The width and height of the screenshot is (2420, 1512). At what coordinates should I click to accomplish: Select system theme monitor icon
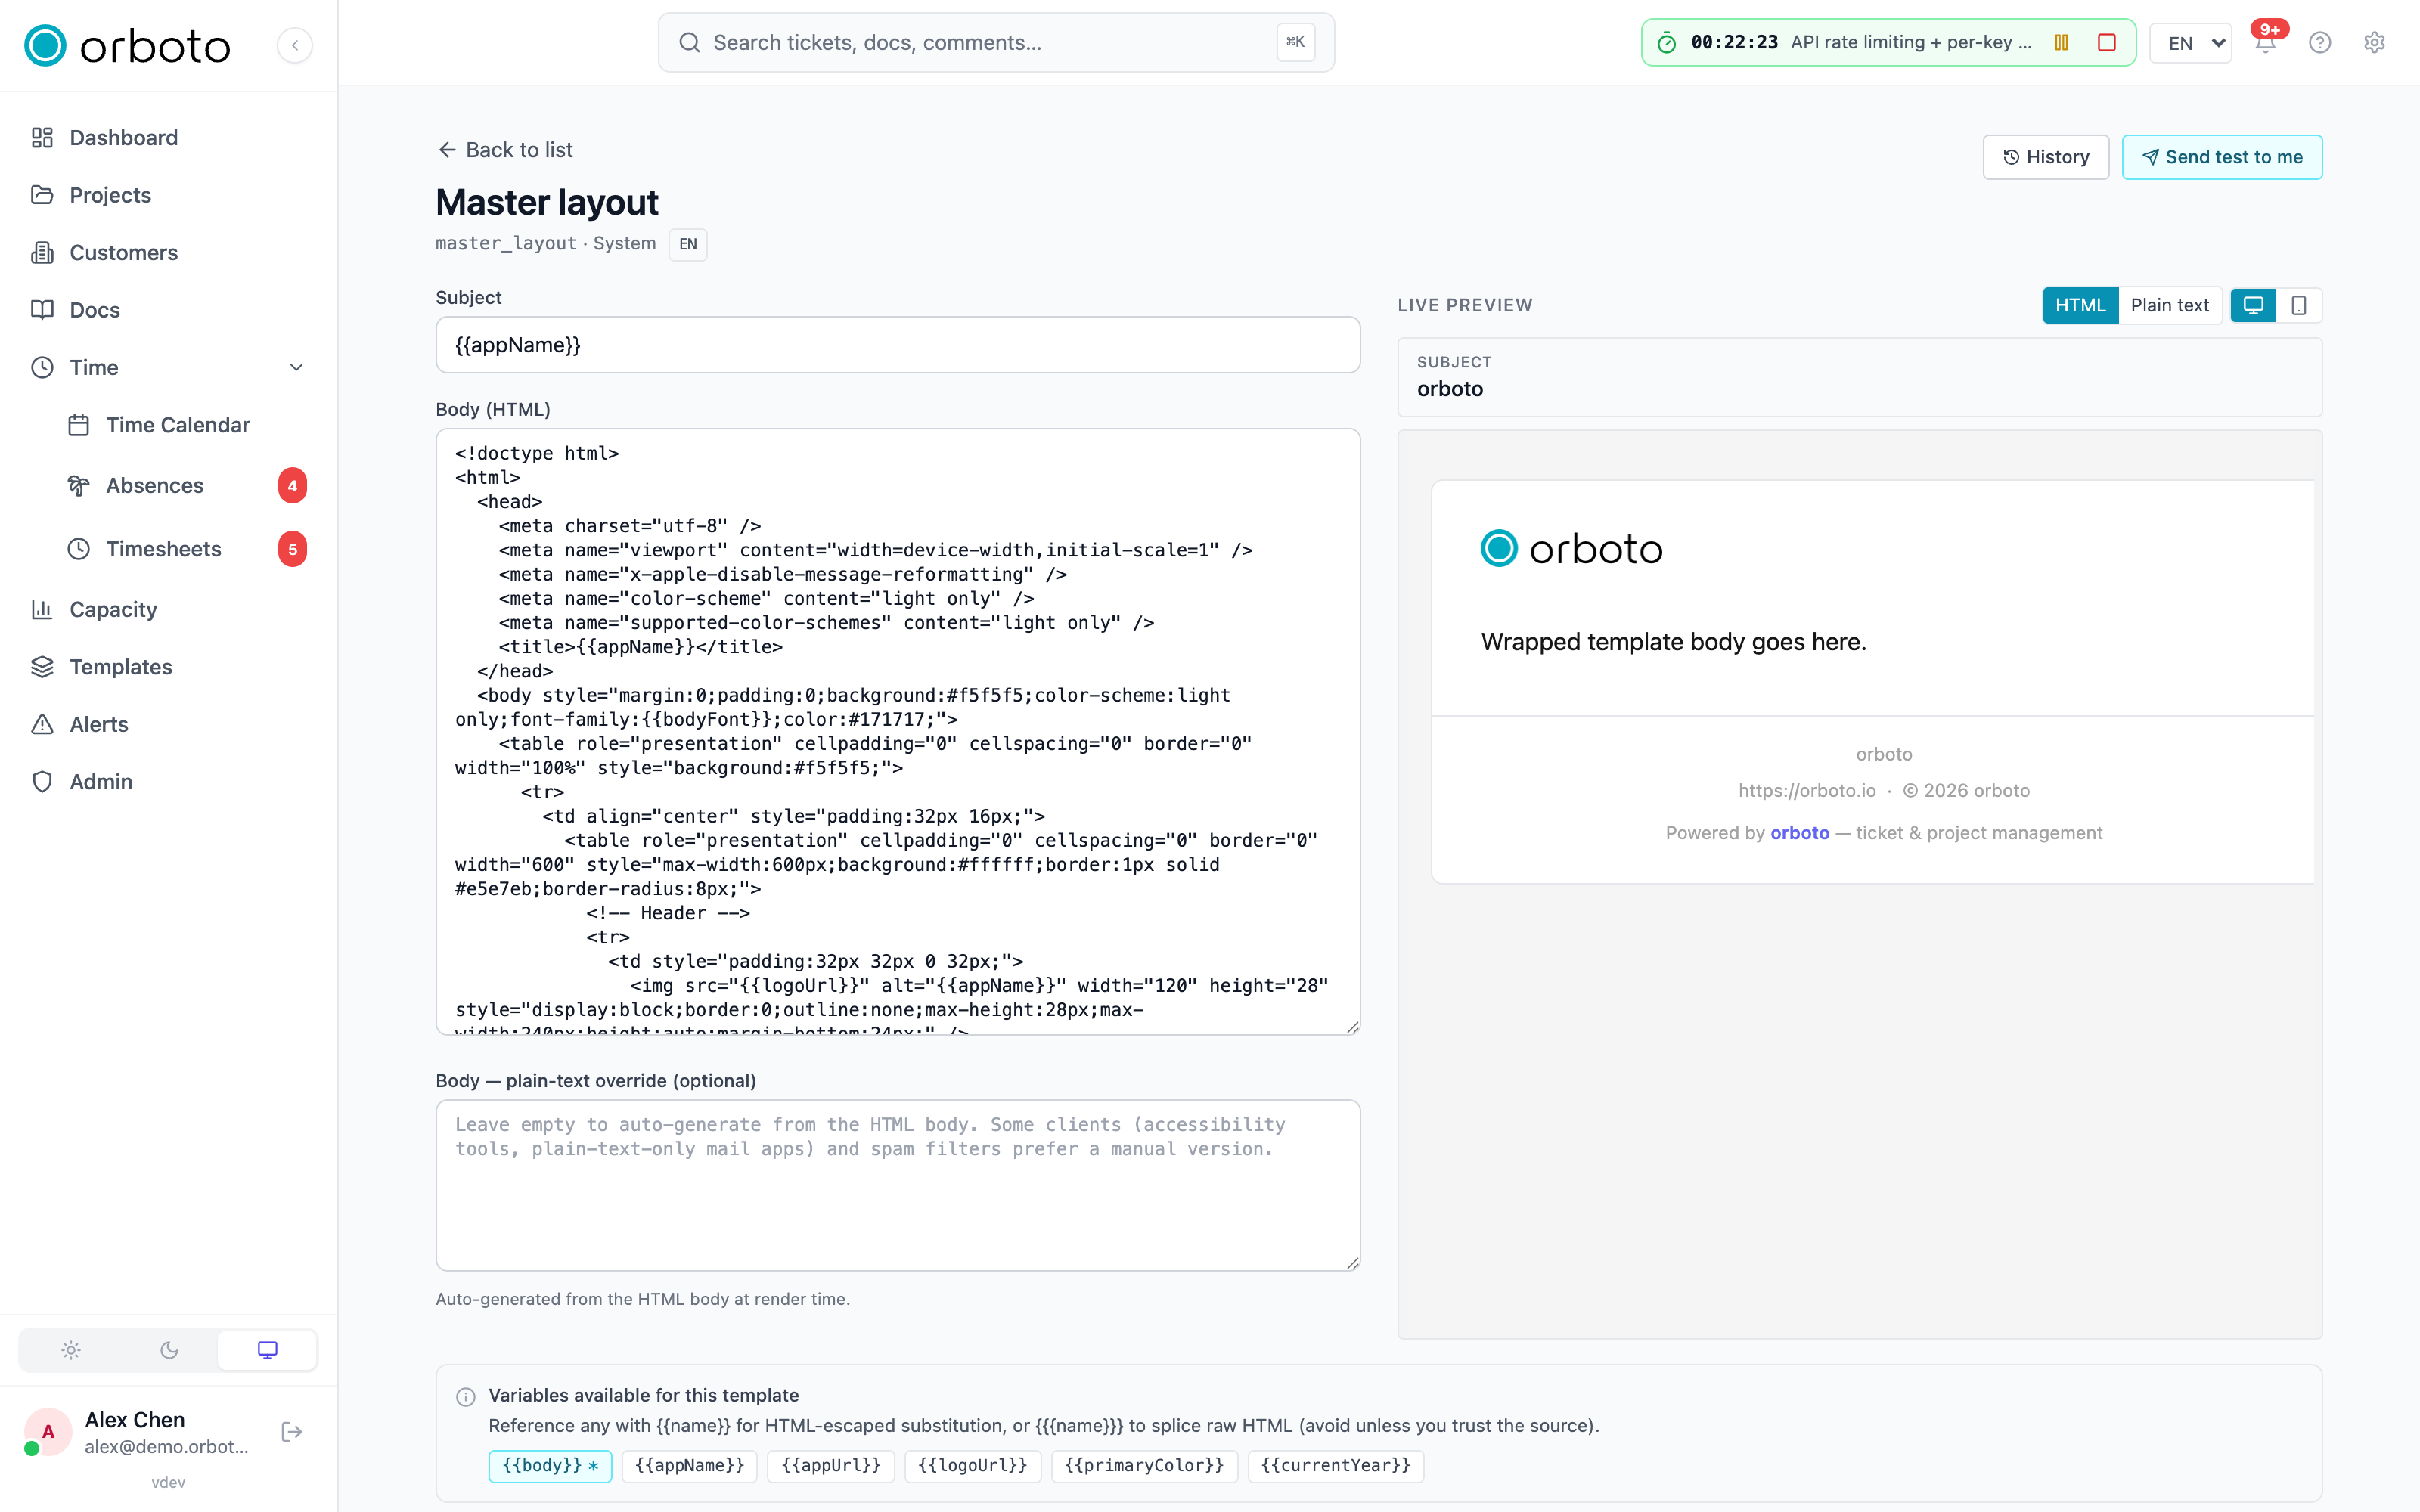[x=267, y=1350]
